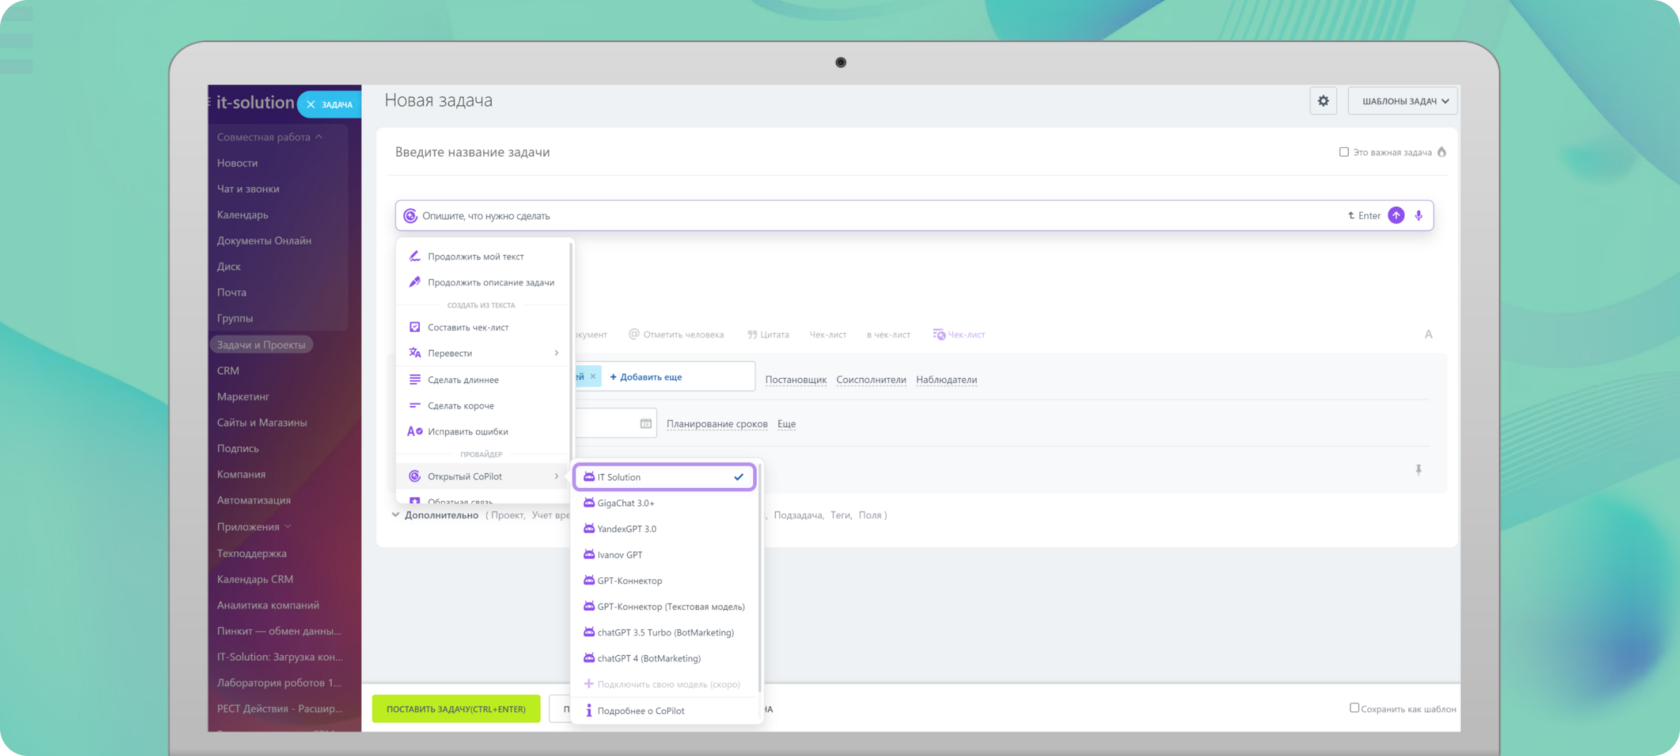
Task: Click the robot icon beside YandexGPT 3.0
Action: [589, 529]
